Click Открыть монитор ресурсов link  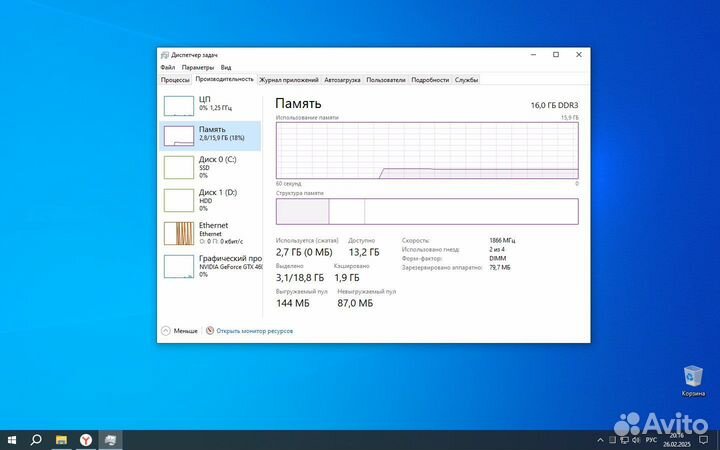[x=254, y=330]
